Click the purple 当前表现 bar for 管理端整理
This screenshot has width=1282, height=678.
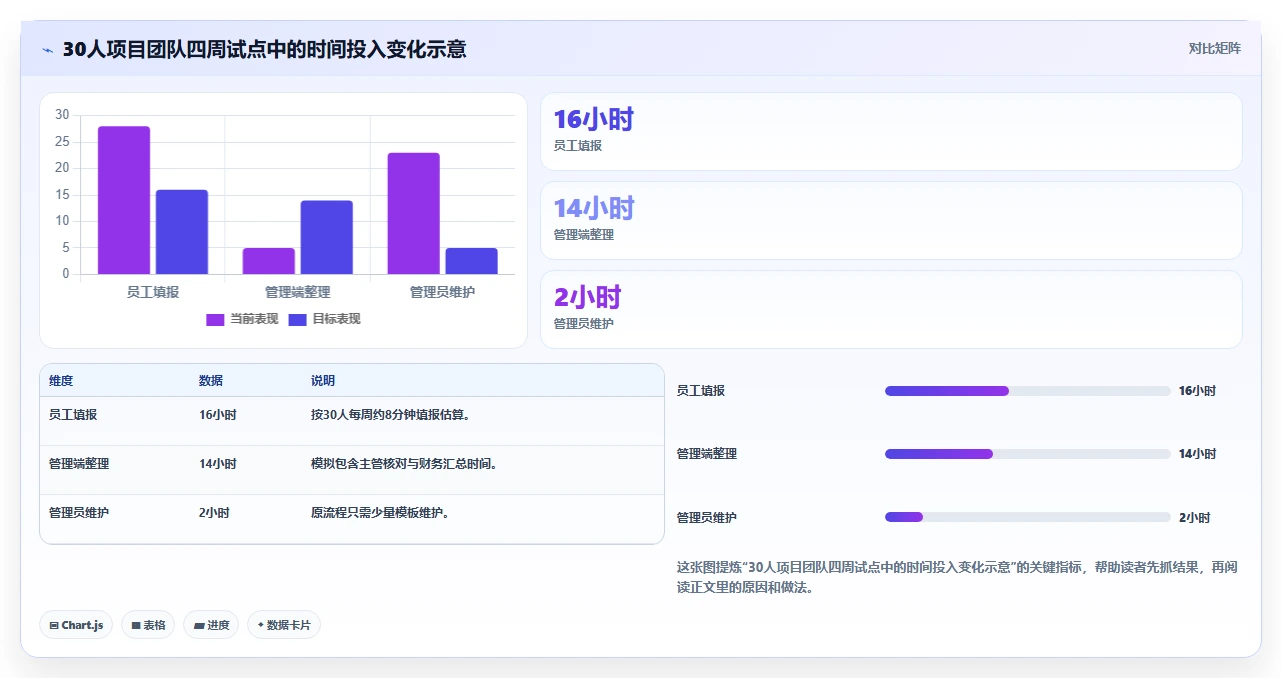(269, 261)
